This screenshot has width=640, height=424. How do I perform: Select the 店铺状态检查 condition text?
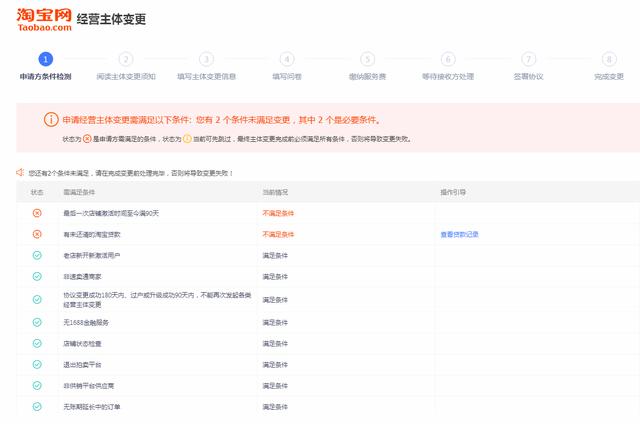[82, 344]
